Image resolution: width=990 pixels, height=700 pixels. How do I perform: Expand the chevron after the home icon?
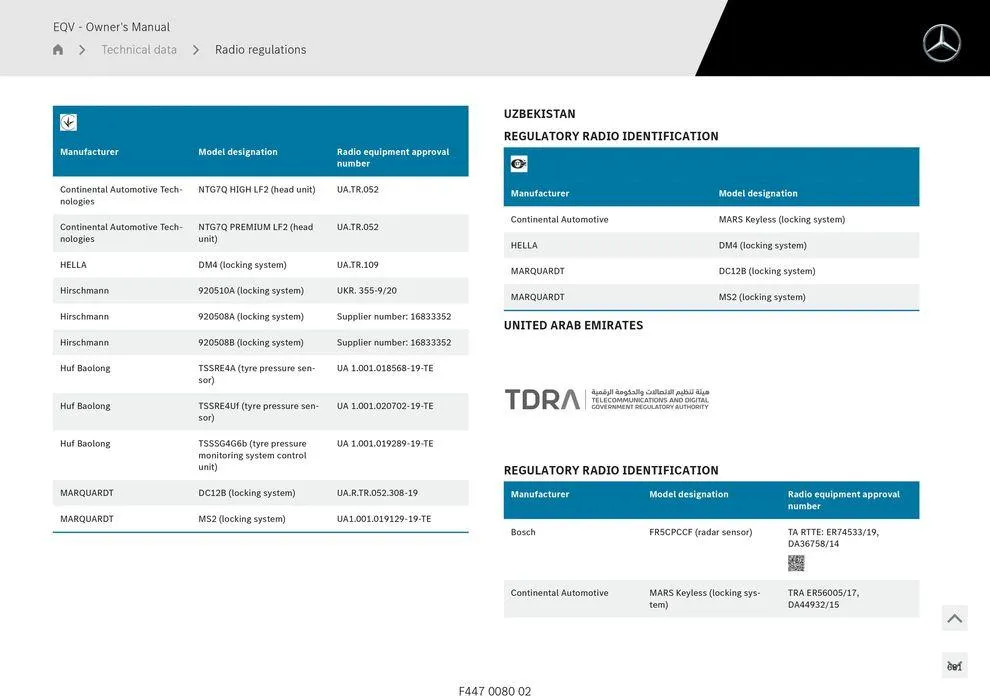[x=80, y=47]
